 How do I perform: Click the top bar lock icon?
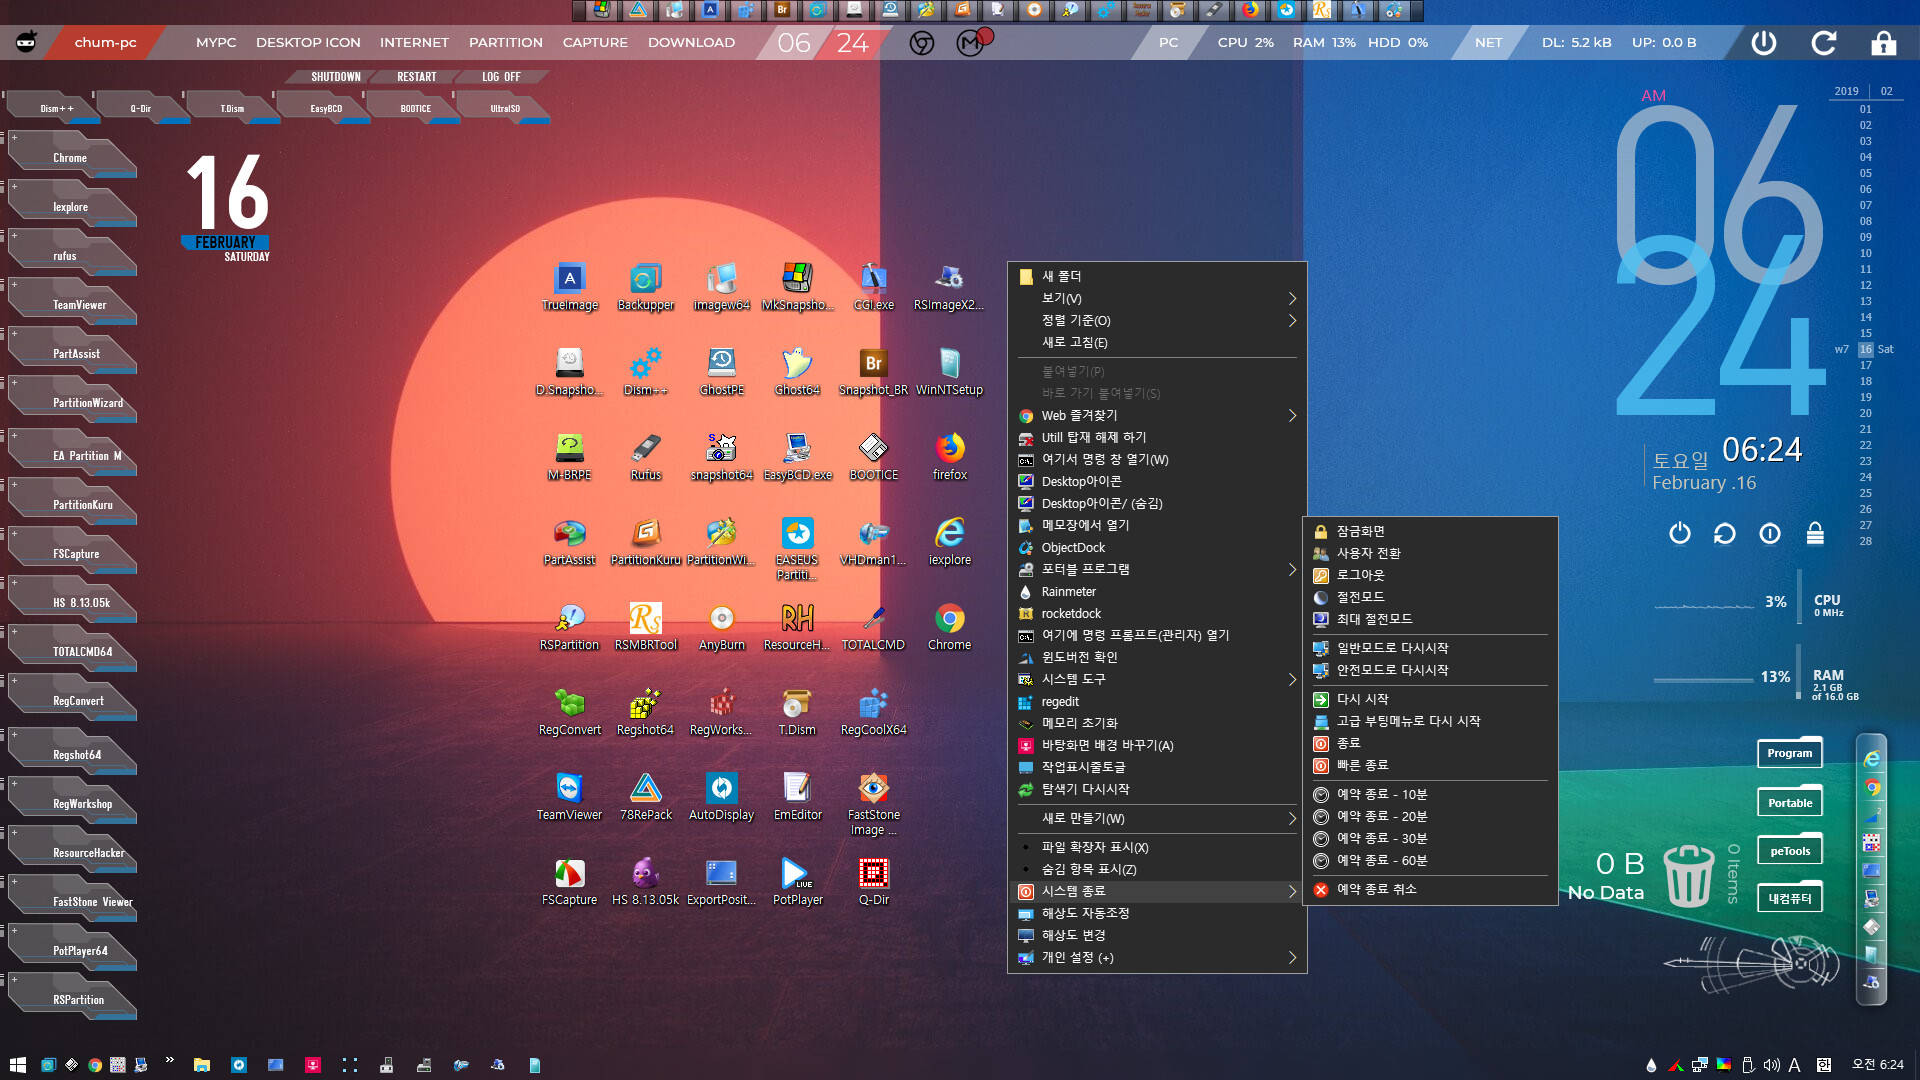coord(1884,43)
